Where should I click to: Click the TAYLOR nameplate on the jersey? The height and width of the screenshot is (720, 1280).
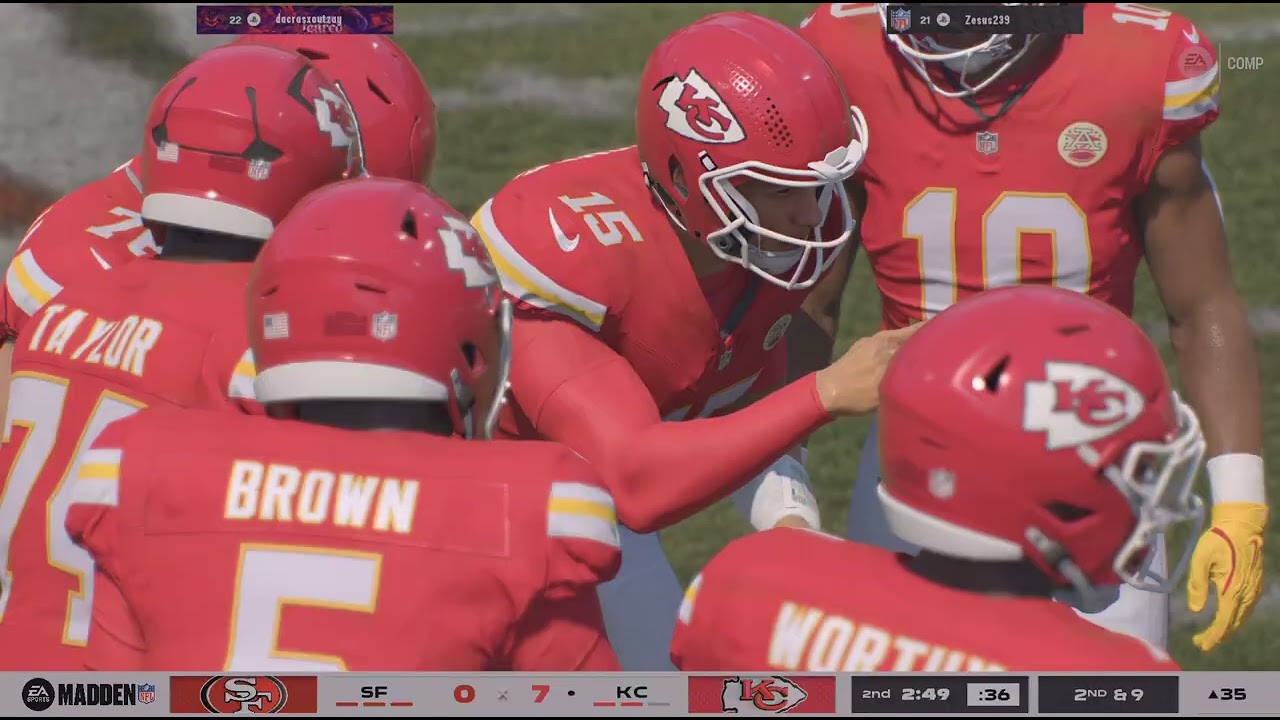point(93,339)
